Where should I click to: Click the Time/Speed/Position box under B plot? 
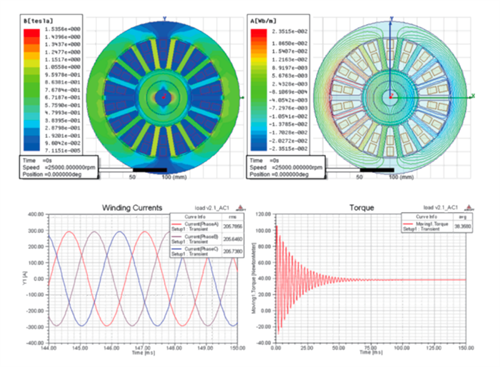(x=59, y=167)
